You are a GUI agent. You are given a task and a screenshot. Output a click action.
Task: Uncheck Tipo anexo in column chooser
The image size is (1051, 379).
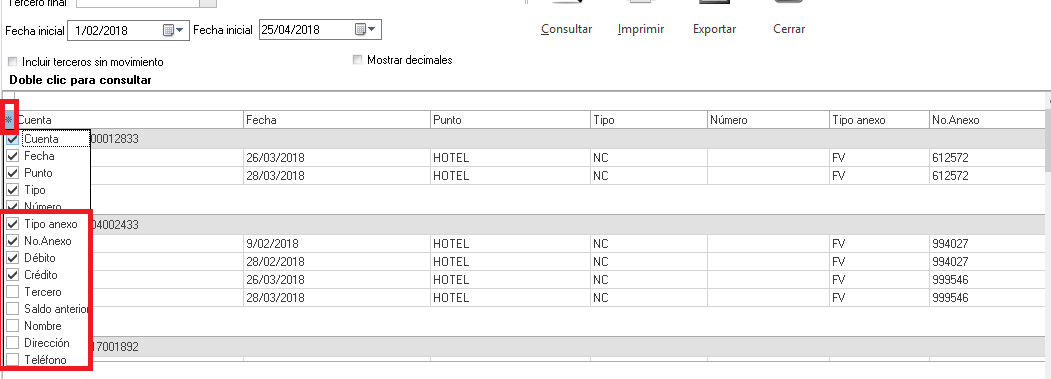[12, 224]
